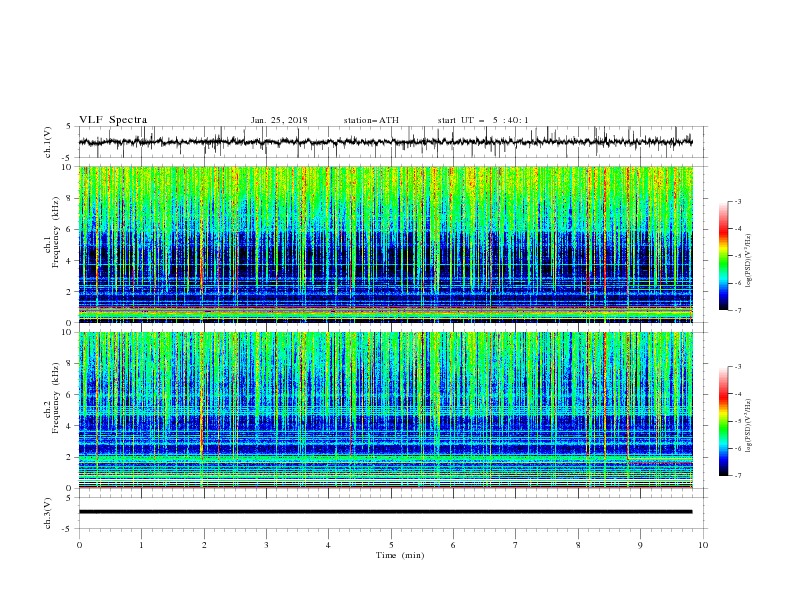This screenshot has height=612, width=792.
Task: Click the ch.1 spectrogram color scale bar
Action: coord(723,256)
